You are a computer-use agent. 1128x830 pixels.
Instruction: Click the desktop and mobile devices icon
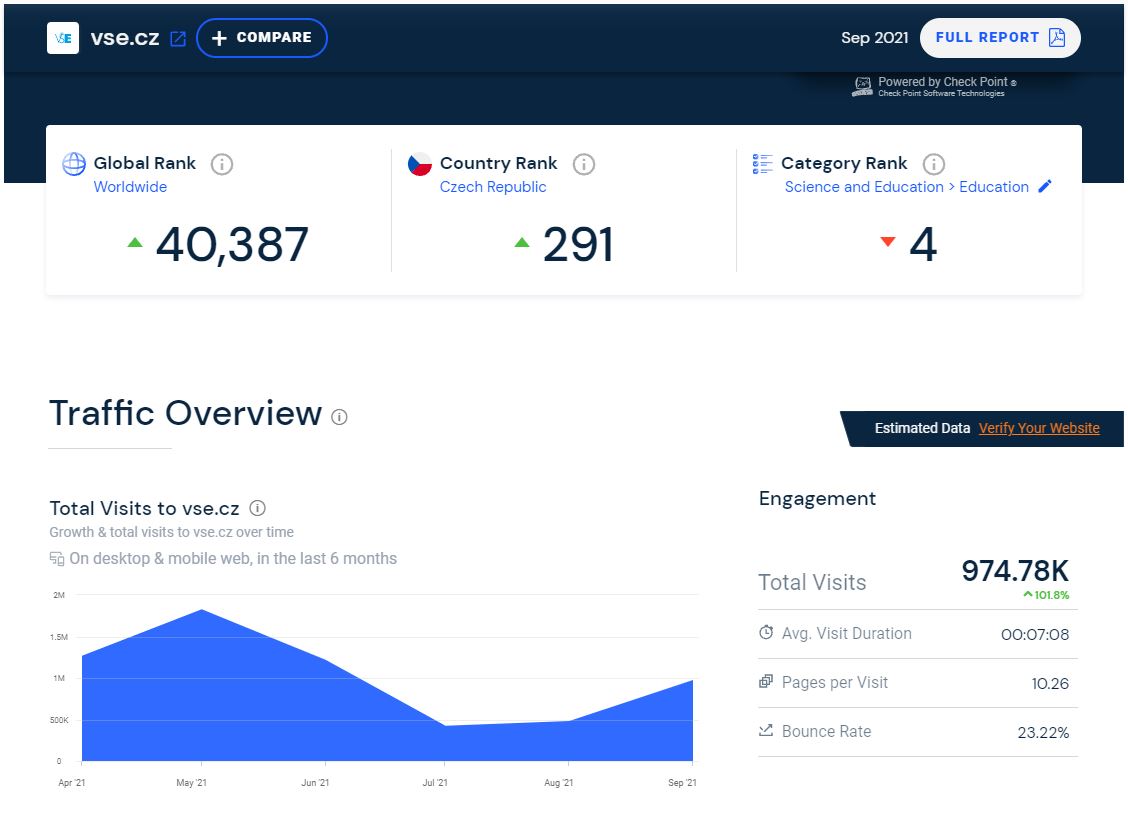coord(57,558)
